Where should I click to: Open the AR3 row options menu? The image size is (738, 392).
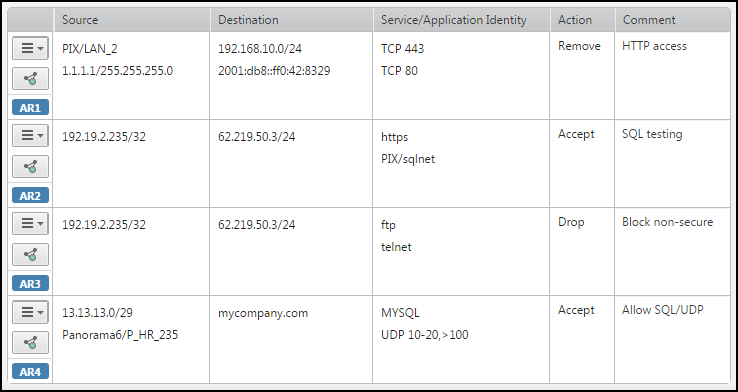(30, 224)
